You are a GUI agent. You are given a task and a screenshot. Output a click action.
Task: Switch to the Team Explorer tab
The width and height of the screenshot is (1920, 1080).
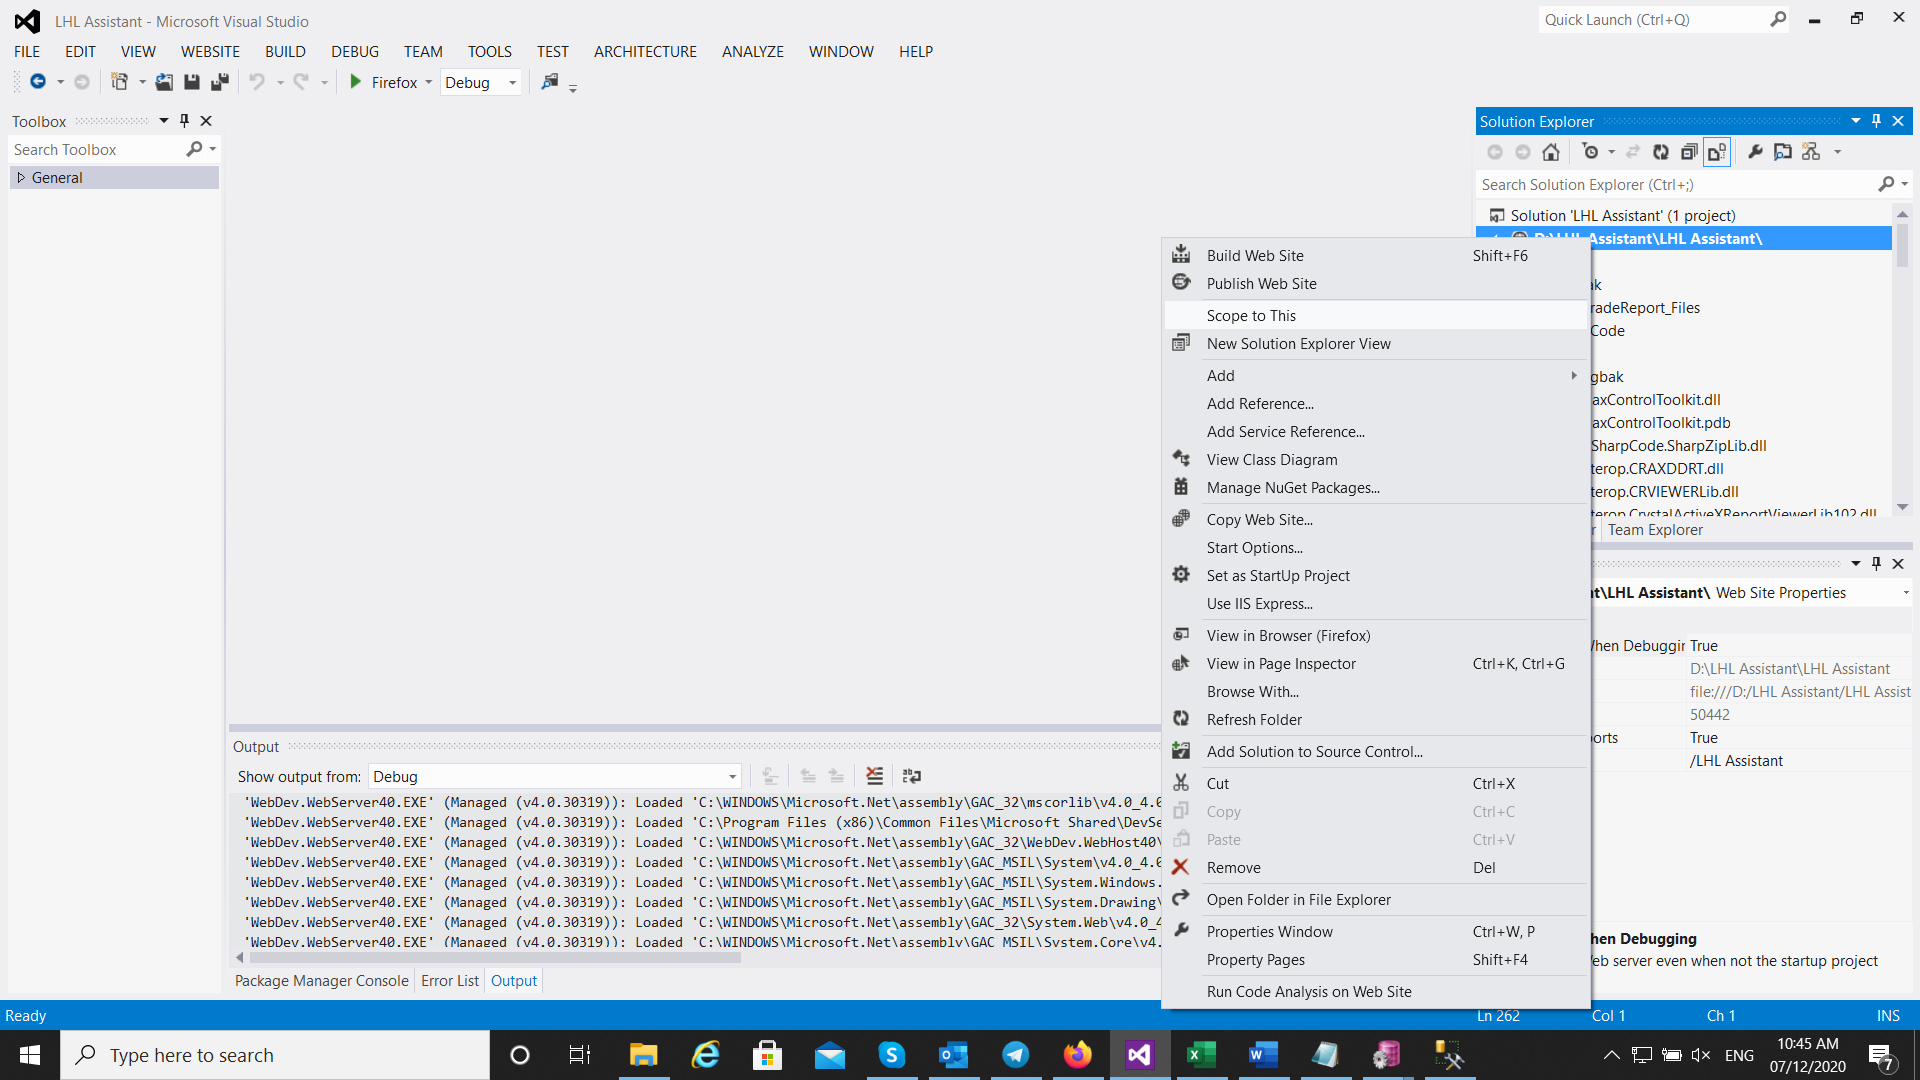coord(1655,530)
